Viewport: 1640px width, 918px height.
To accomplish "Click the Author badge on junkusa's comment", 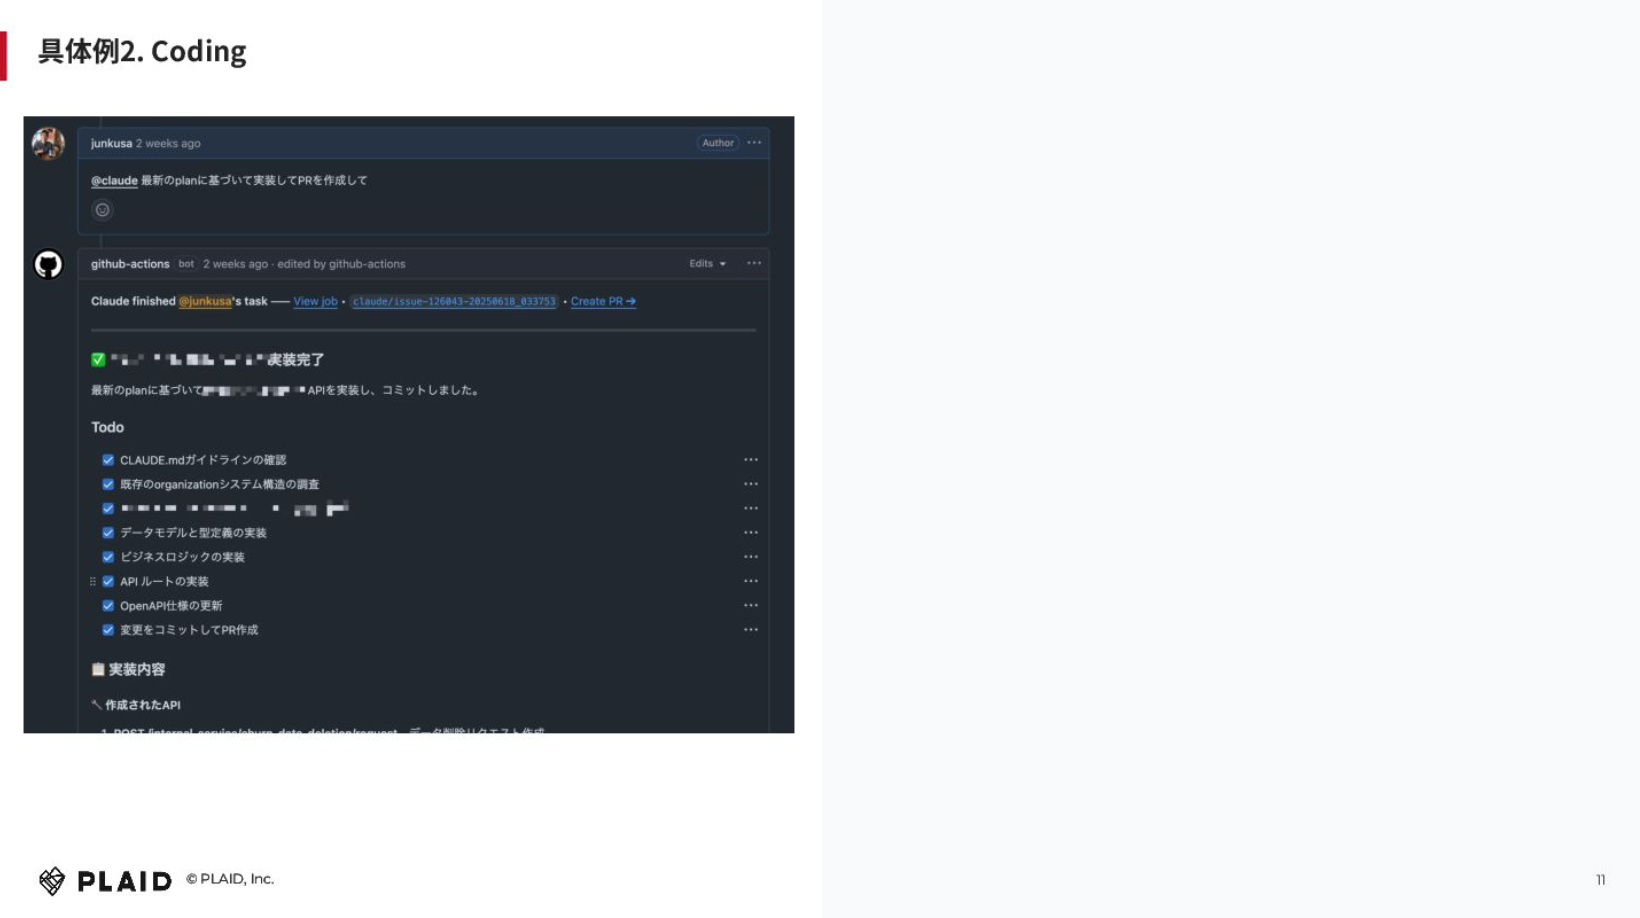I will click(x=718, y=143).
